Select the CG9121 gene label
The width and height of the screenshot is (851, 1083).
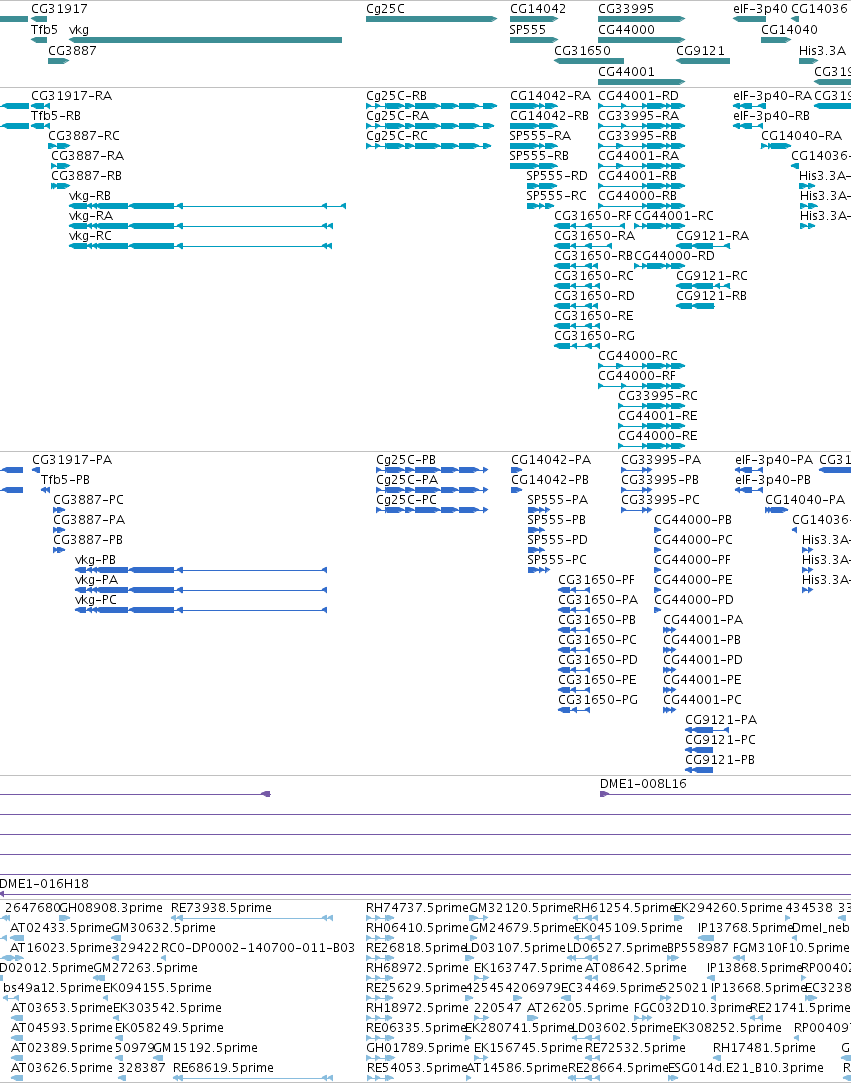700,50
